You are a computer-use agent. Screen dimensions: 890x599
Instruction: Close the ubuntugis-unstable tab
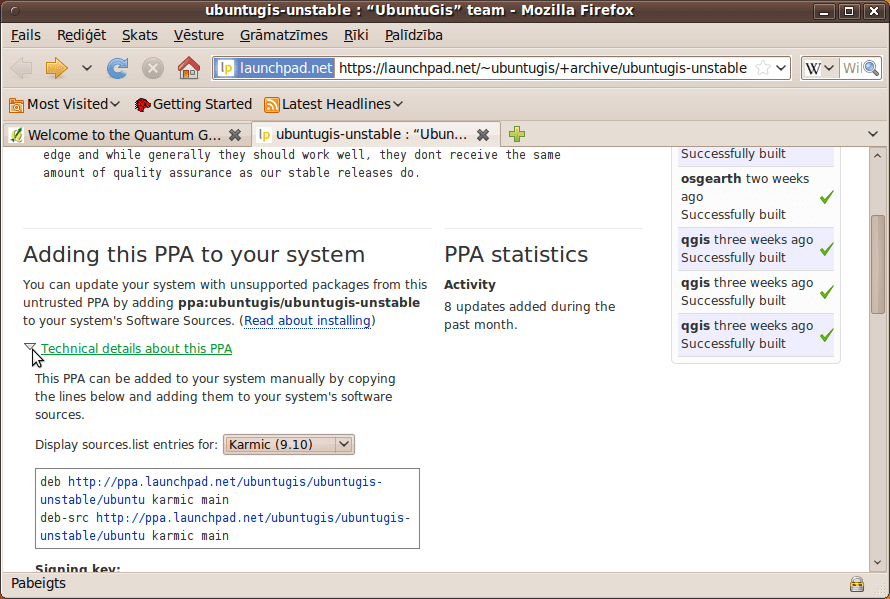482,135
